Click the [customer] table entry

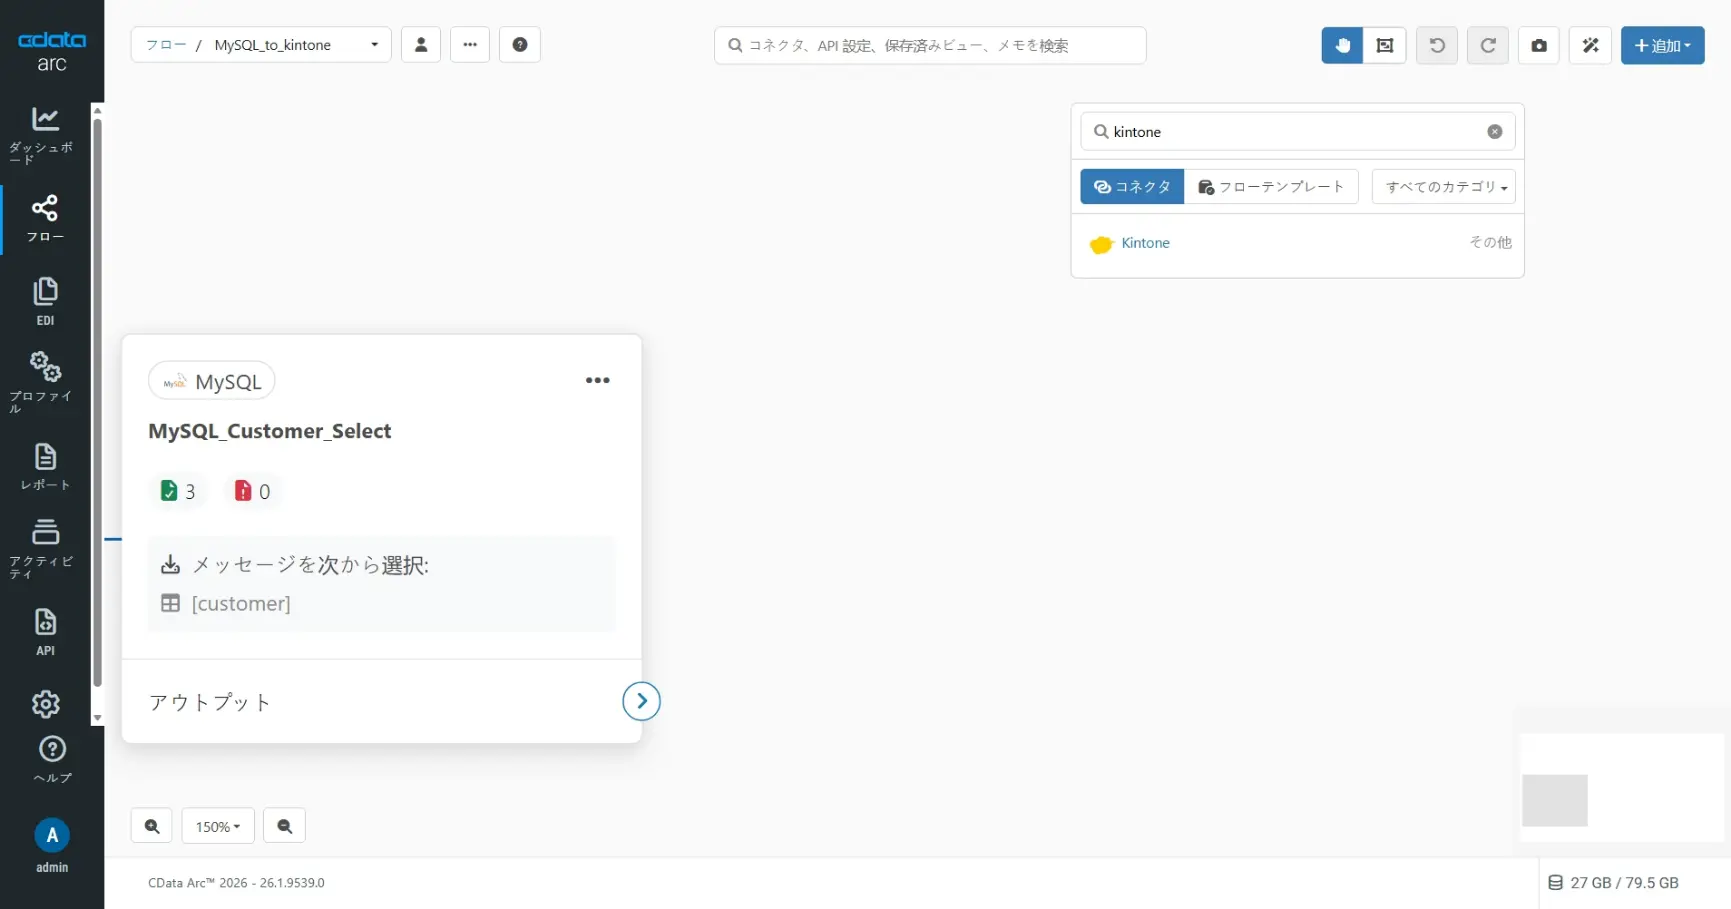[241, 604]
